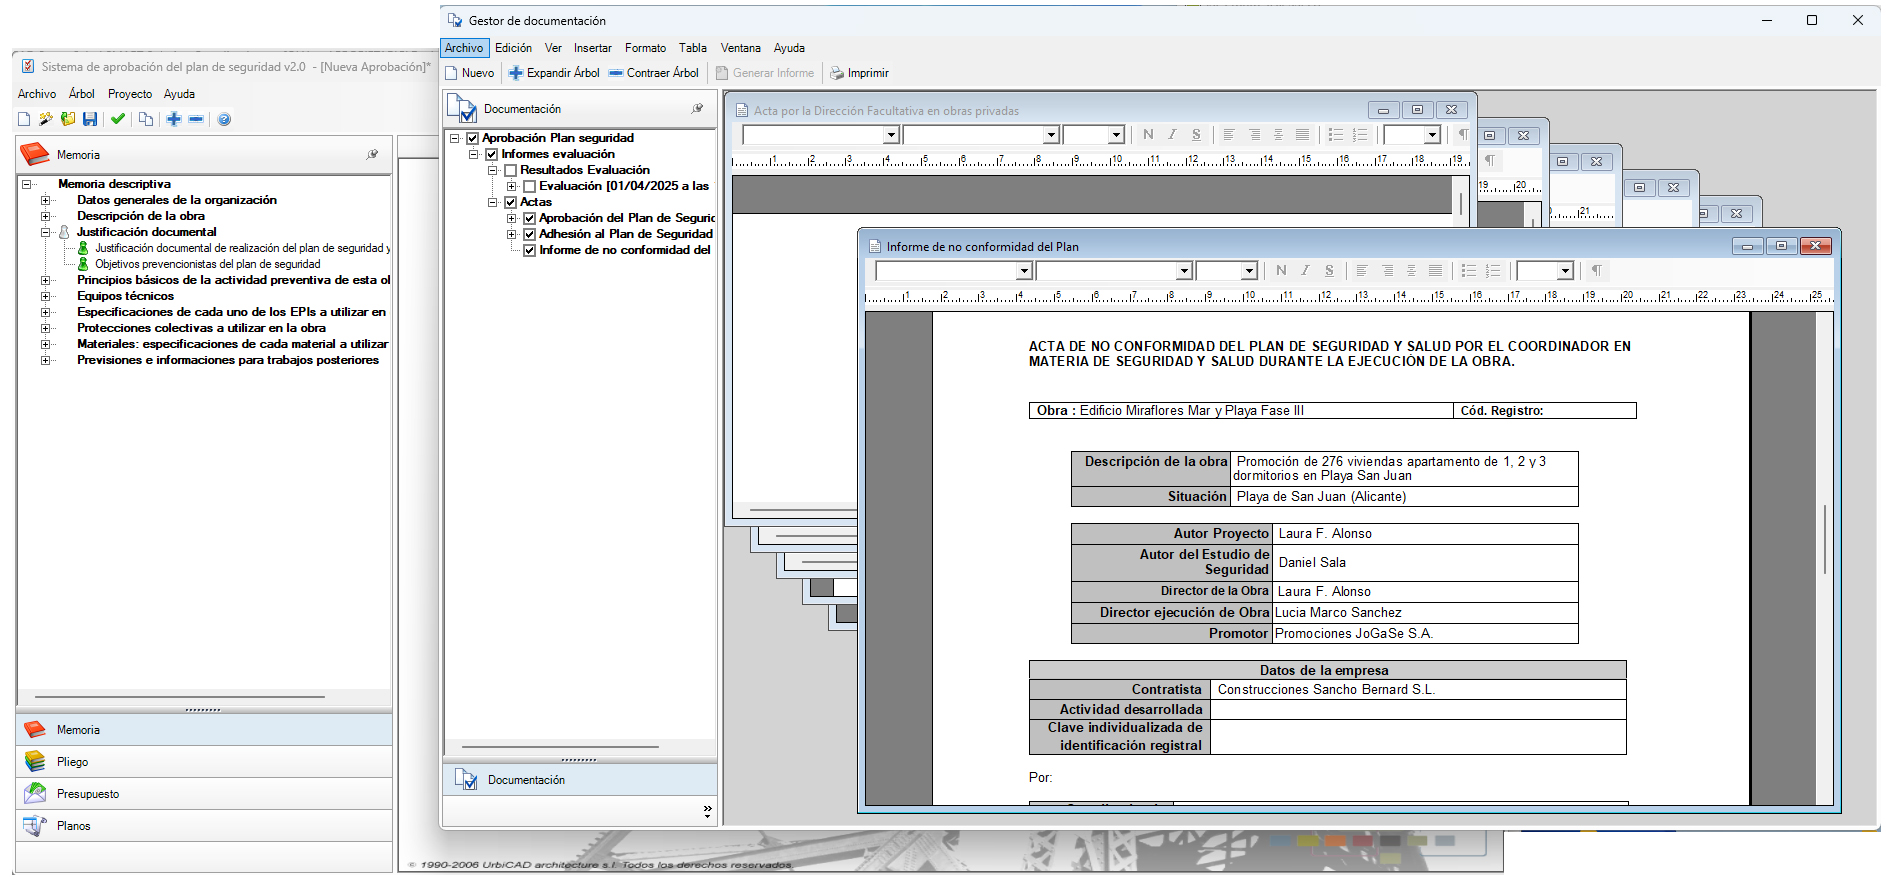
Task: Insert numbered list in Informe de no conformidad
Action: [x=1493, y=271]
